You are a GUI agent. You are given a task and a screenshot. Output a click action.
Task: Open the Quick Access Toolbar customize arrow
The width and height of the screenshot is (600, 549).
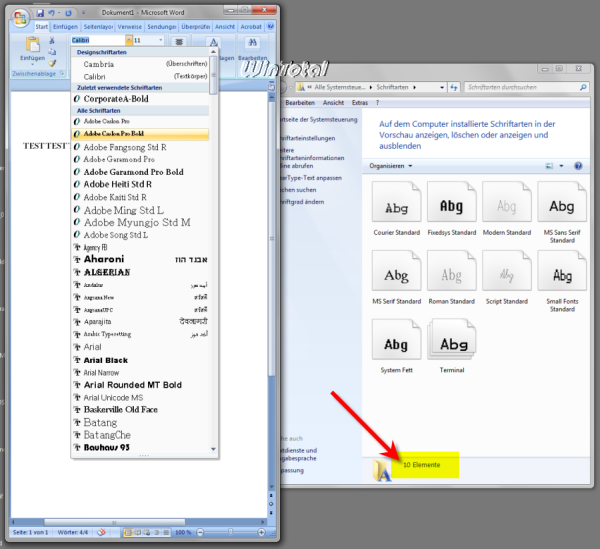click(x=83, y=13)
